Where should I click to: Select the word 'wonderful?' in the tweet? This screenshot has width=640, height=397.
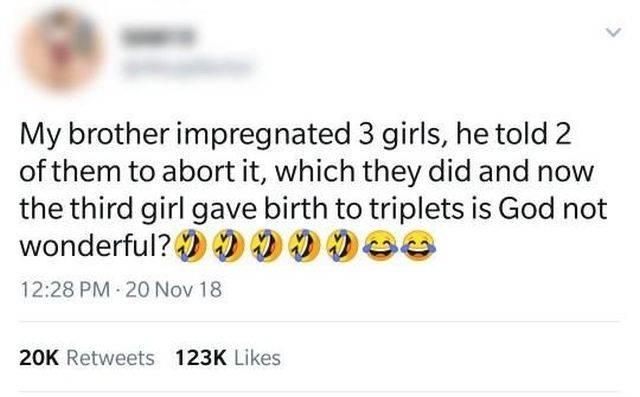[x=96, y=246]
